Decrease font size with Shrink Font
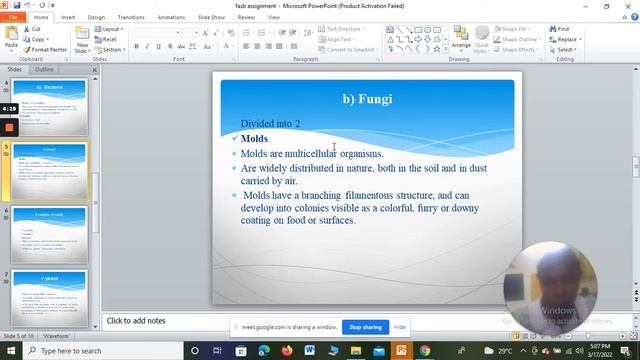 (x=216, y=33)
